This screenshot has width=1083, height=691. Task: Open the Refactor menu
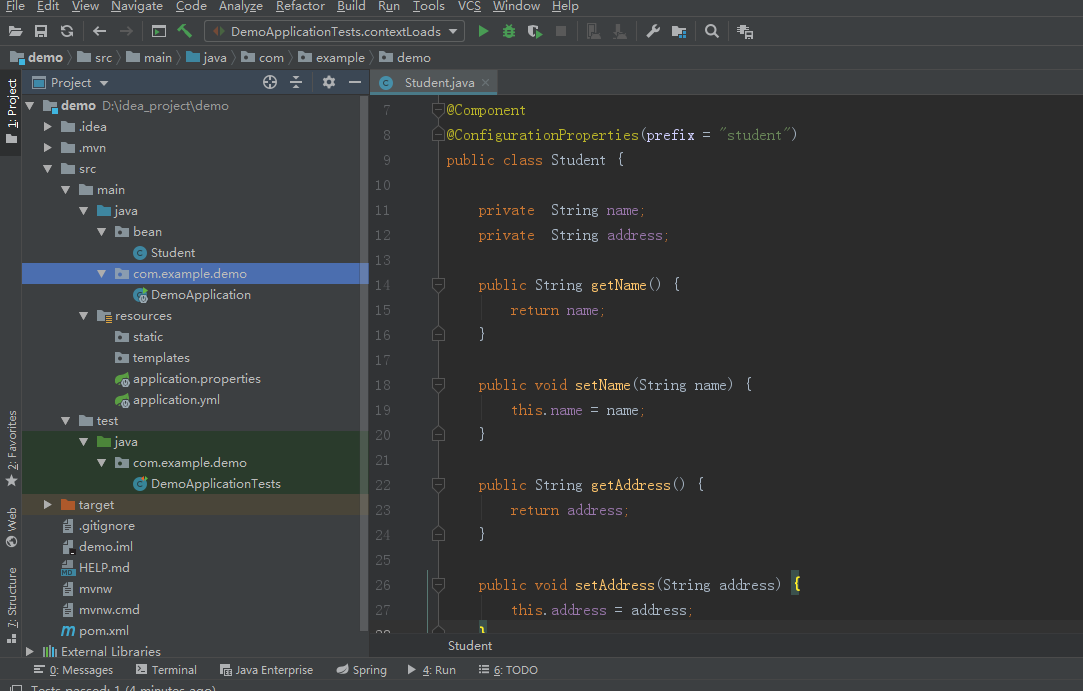click(300, 6)
